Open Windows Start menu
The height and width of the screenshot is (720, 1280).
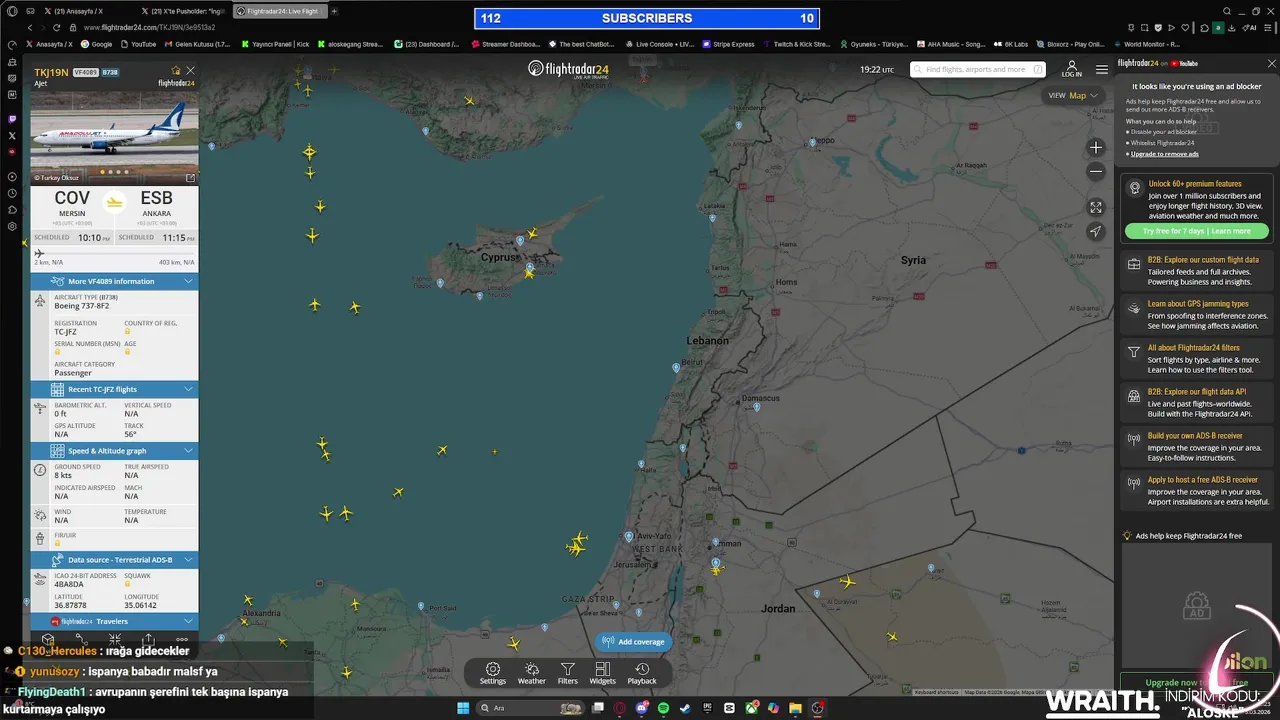463,708
